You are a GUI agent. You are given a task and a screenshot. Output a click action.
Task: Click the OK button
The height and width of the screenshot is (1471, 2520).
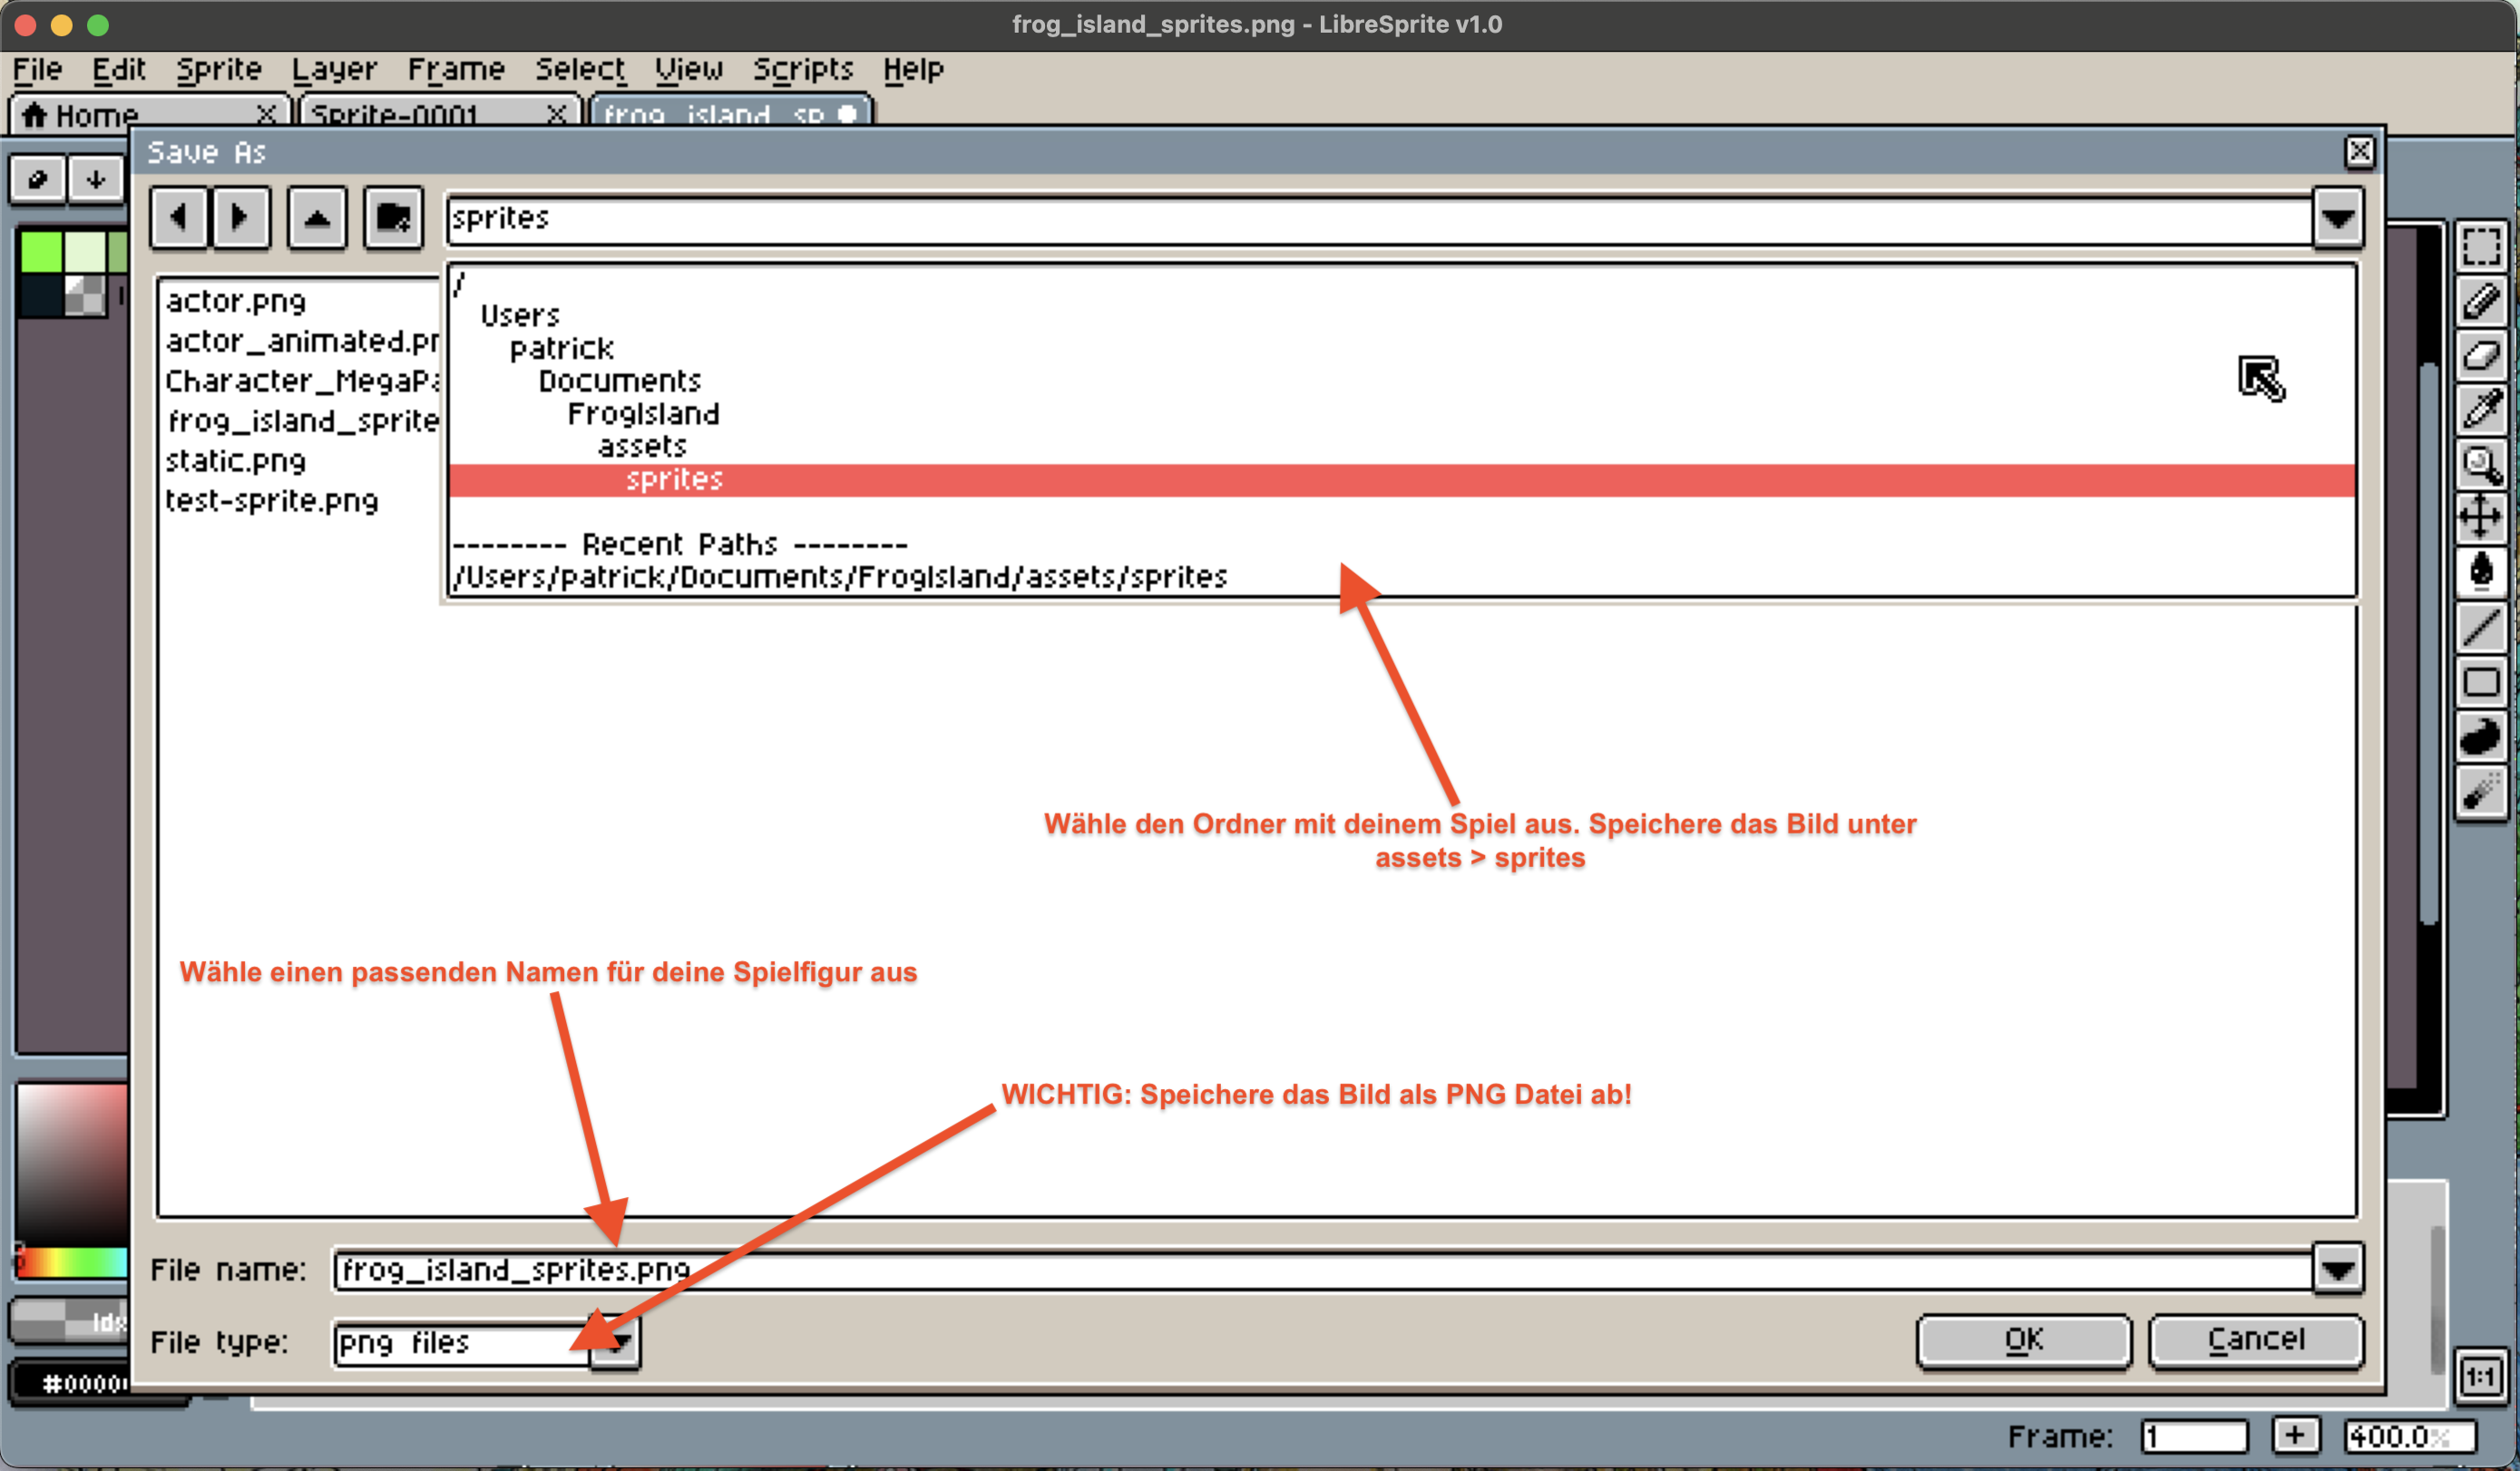(2023, 1340)
